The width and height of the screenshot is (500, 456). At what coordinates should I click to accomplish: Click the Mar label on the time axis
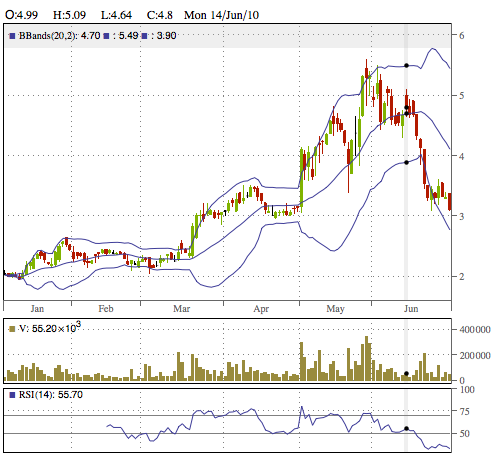pos(181,309)
